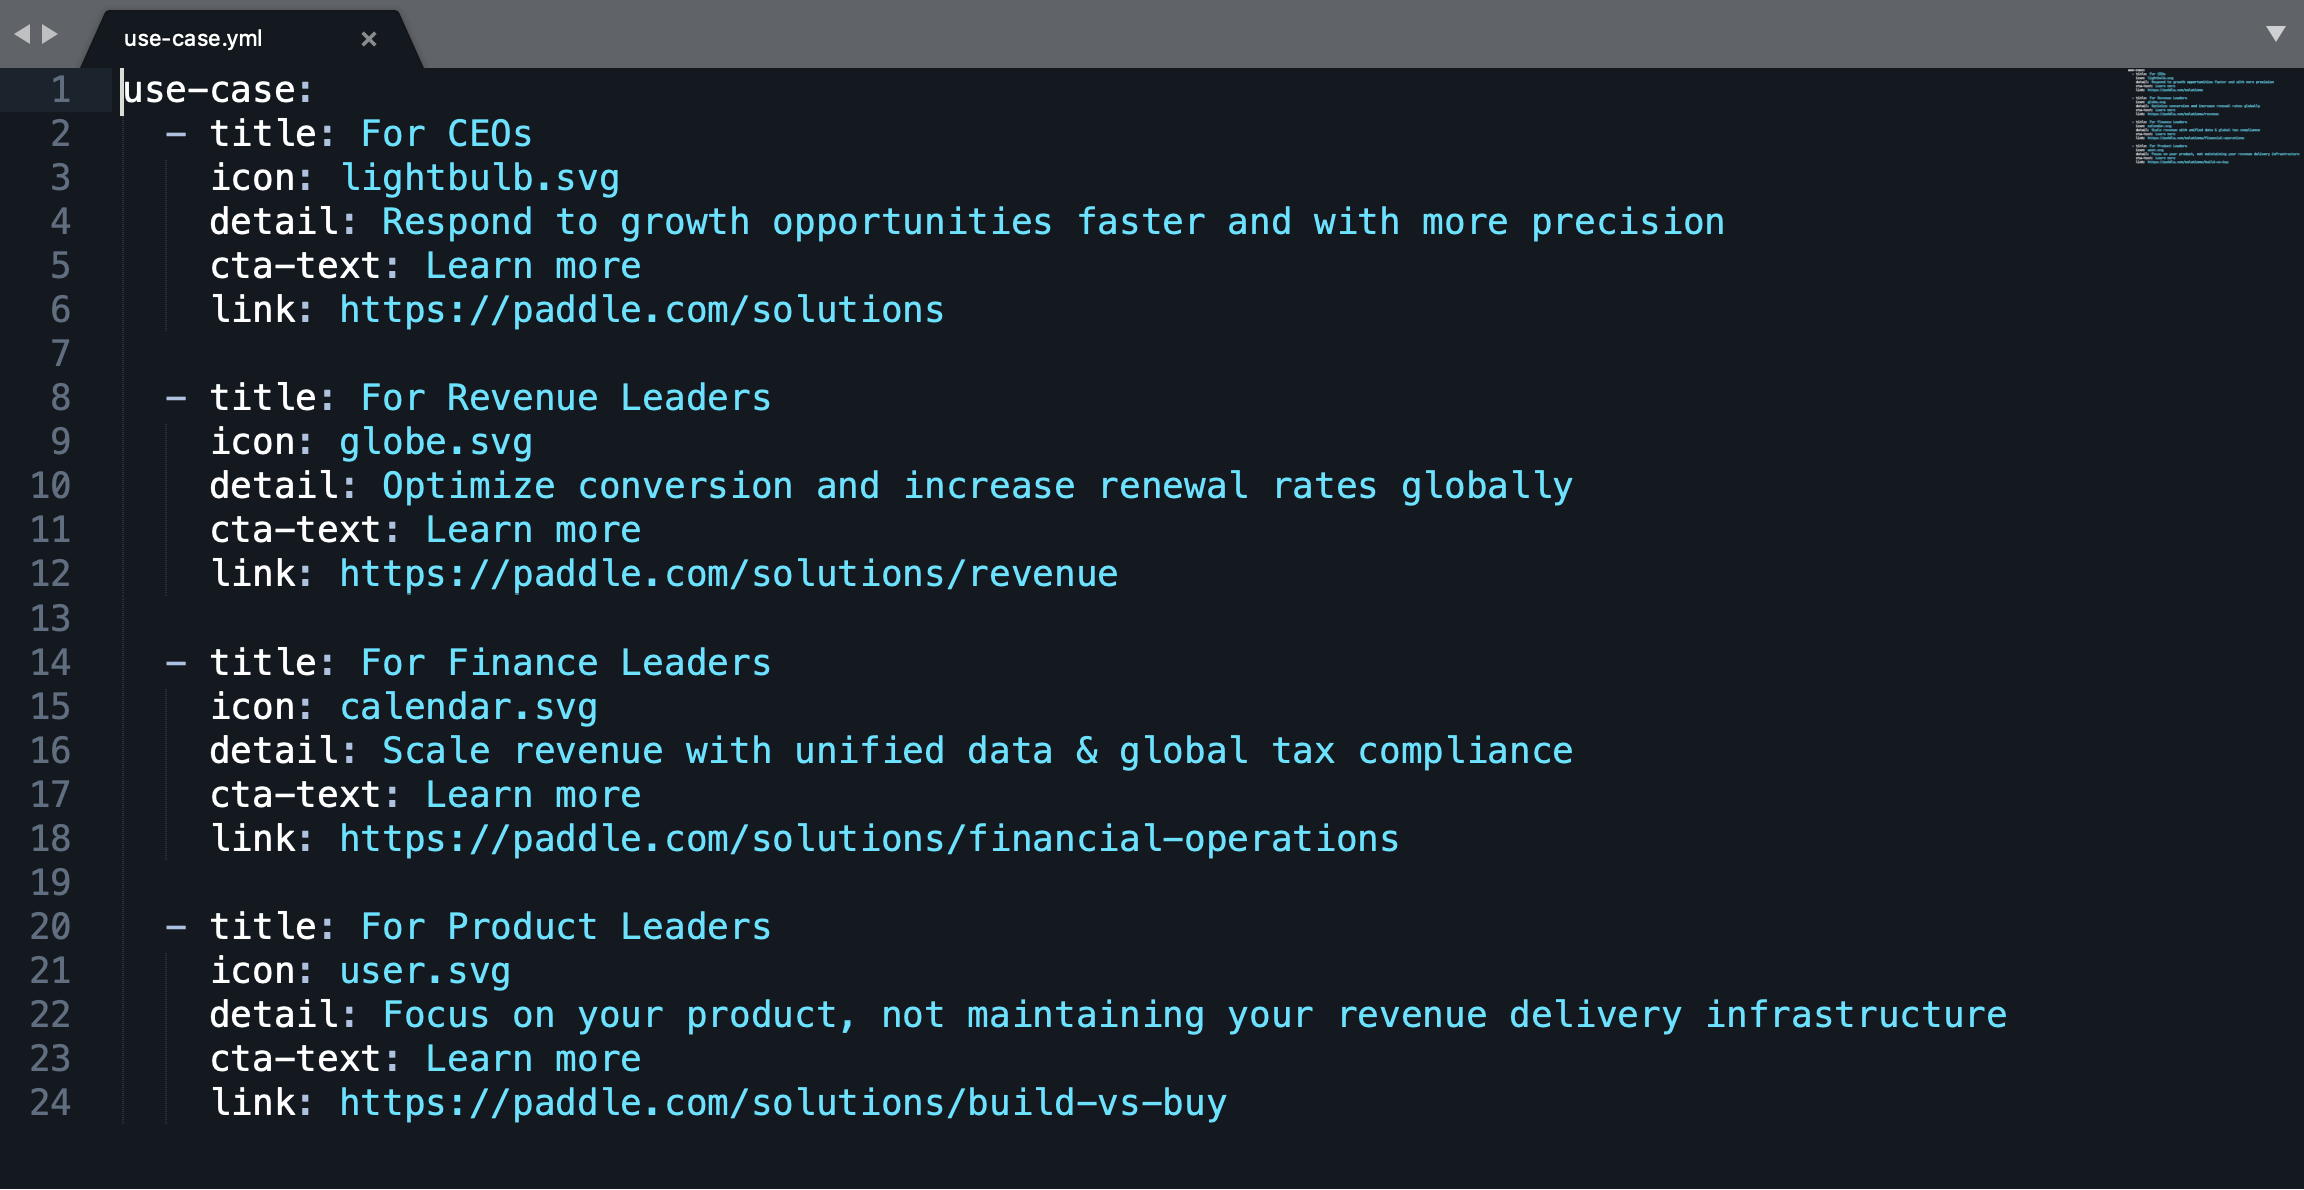Viewport: 2304px width, 1190px height.
Task: Click the "For Product Leaders" title text
Action: (x=565, y=927)
